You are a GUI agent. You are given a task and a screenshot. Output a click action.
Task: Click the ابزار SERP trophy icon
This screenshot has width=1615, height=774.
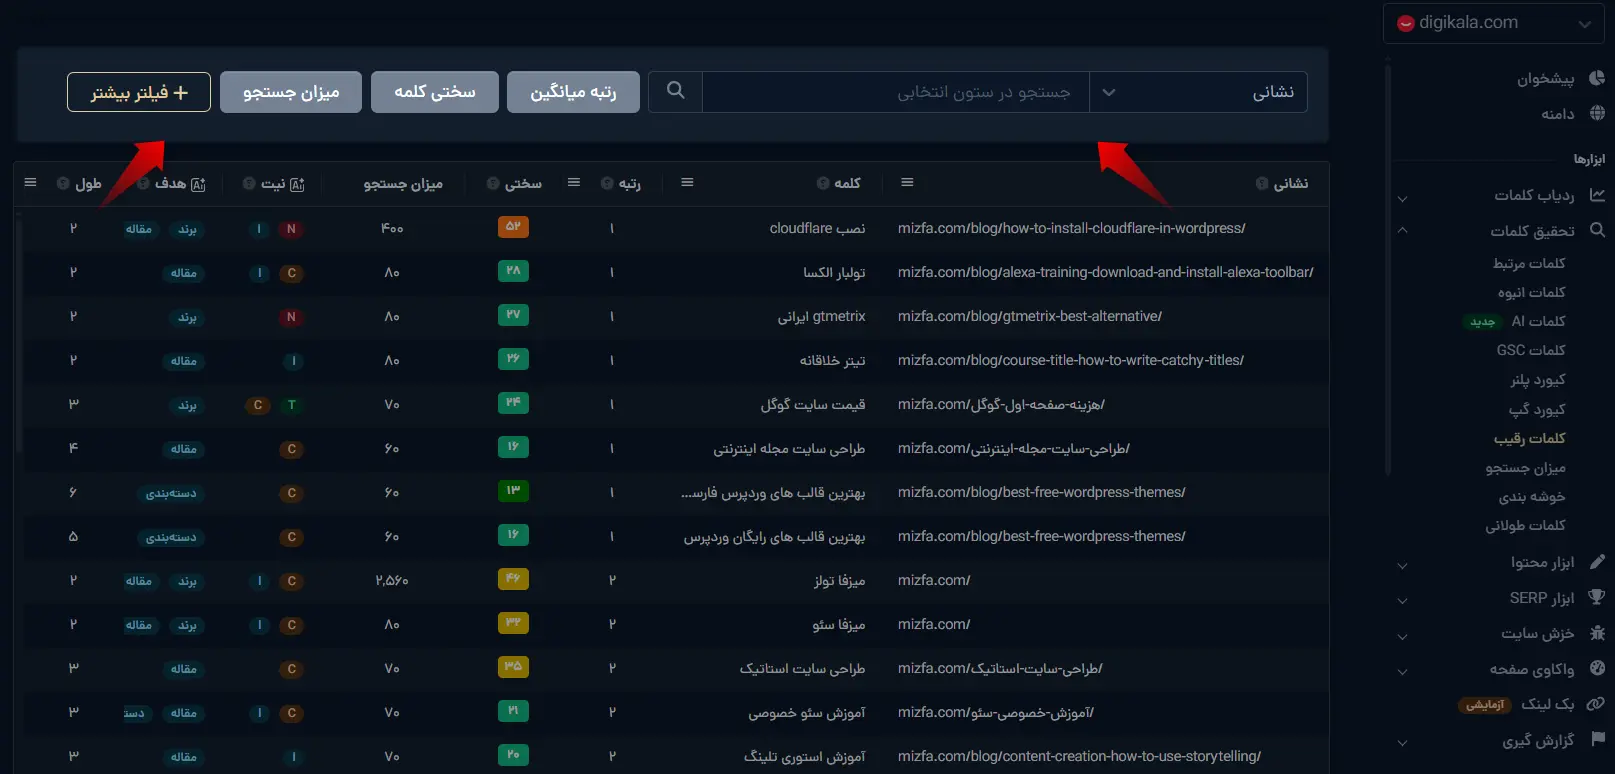pyautogui.click(x=1596, y=597)
